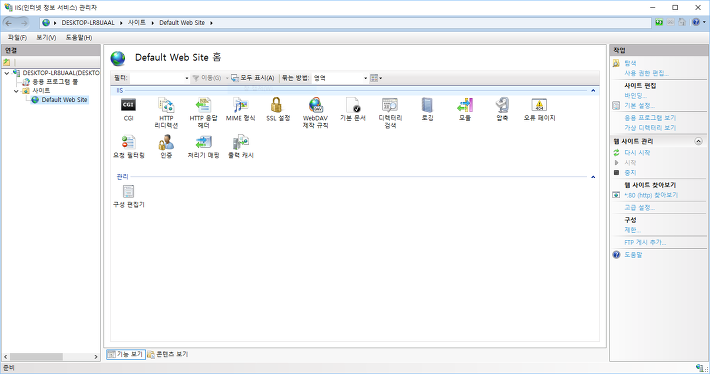
Task: Click 다시 시작 to restart site
Action: tap(637, 153)
